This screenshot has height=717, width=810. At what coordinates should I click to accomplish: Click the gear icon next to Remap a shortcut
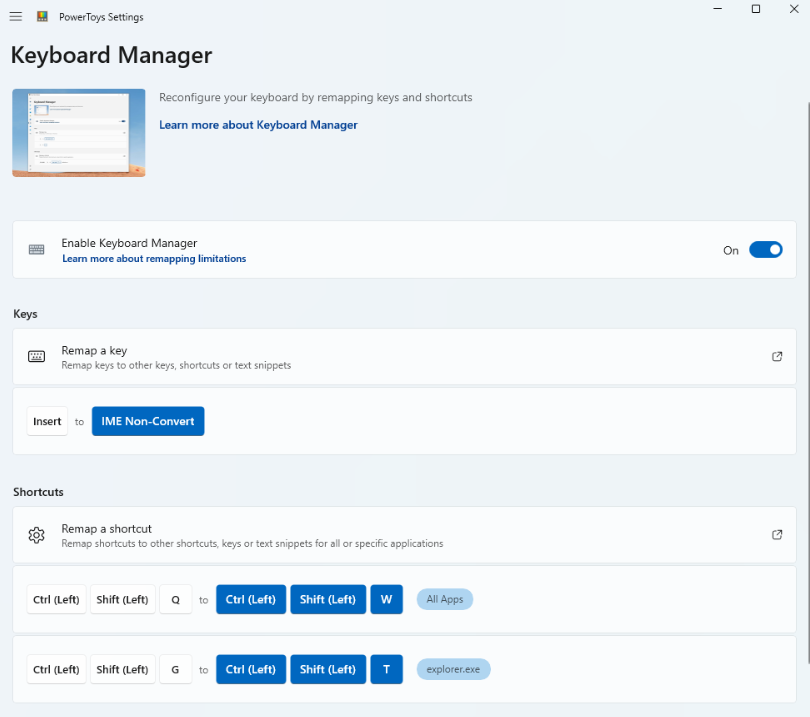coord(36,535)
